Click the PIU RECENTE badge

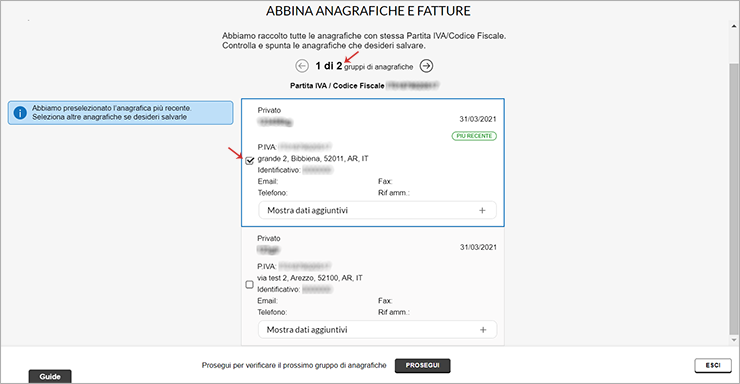click(474, 136)
